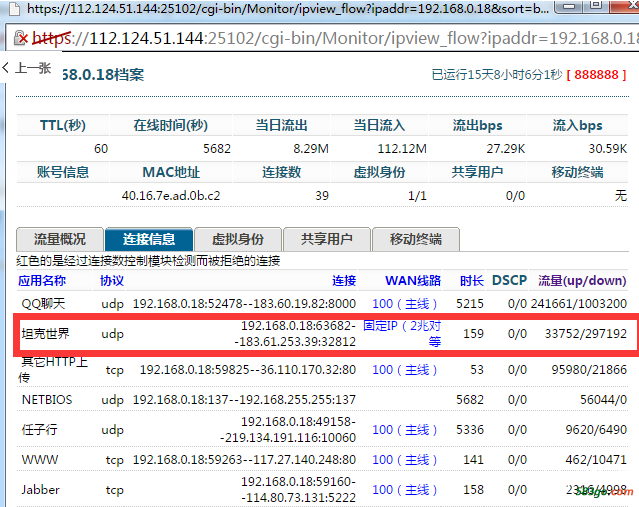Image resolution: width=639 pixels, height=507 pixels.
Task: Open the 流量概况 tab
Action: tap(59, 239)
